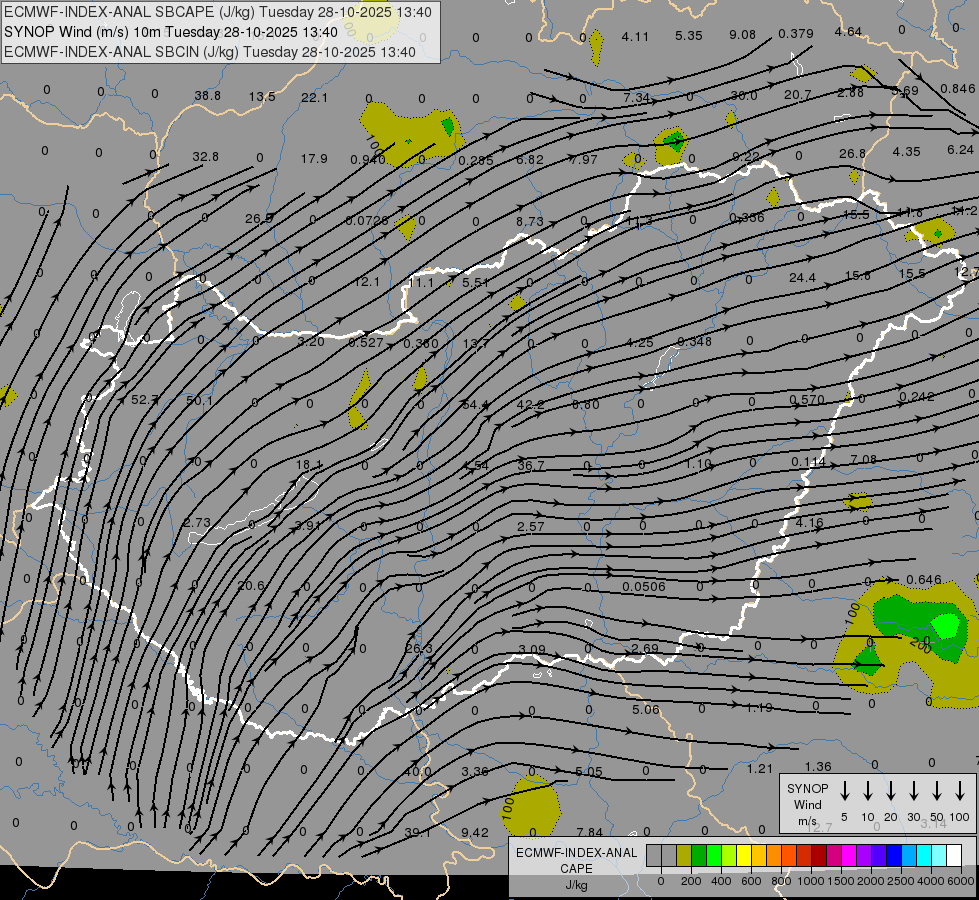
Task: Click the map value 0.0506
Action: 644,586
